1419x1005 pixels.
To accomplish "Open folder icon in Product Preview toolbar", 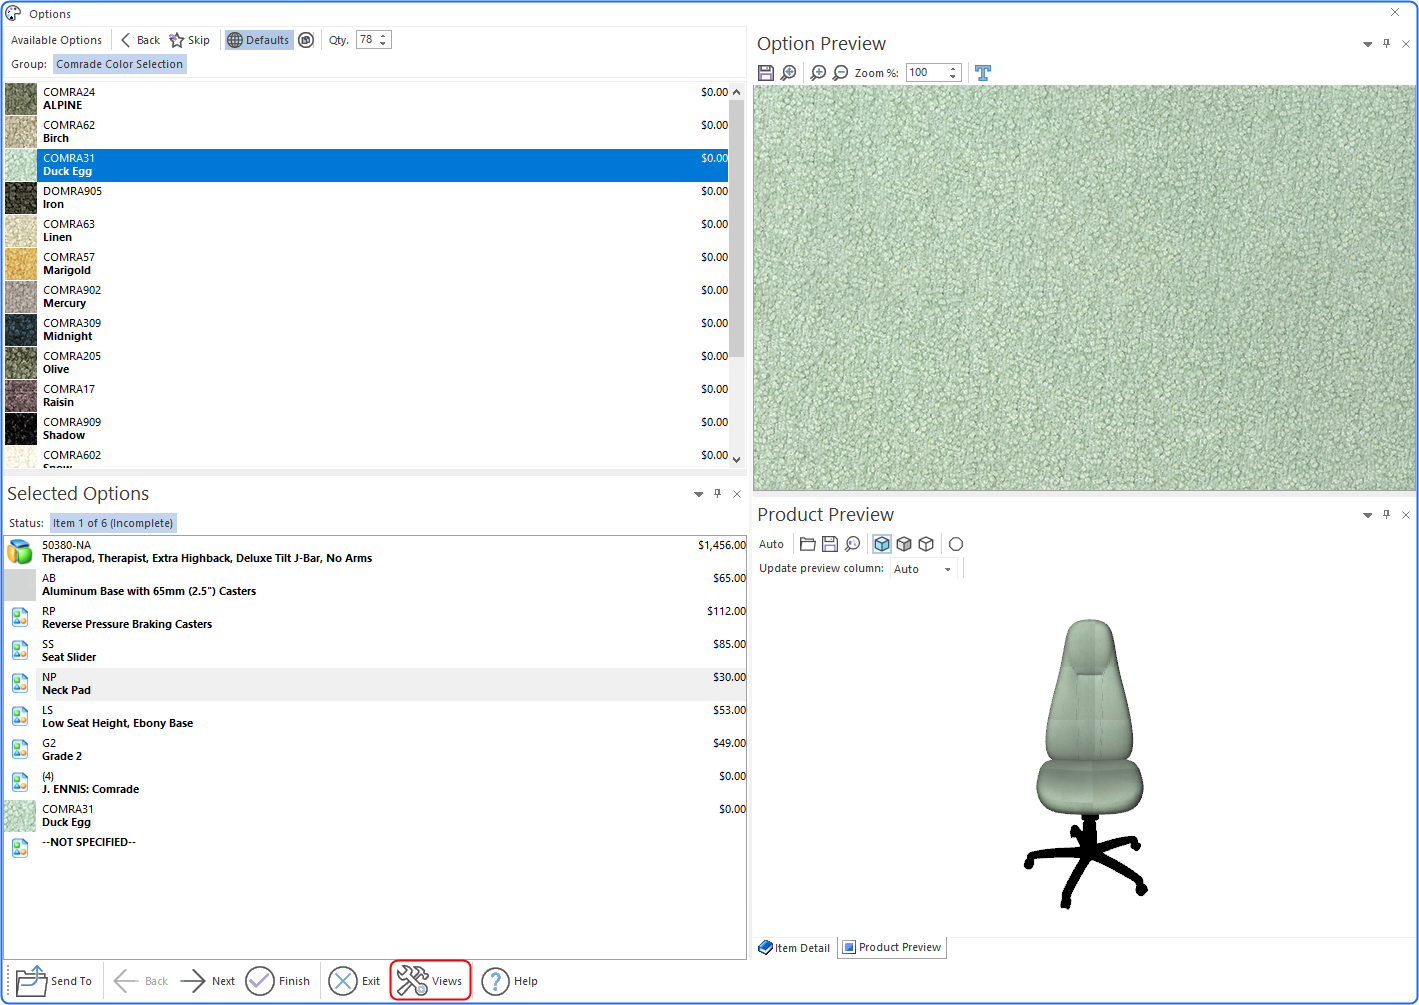I will click(808, 544).
